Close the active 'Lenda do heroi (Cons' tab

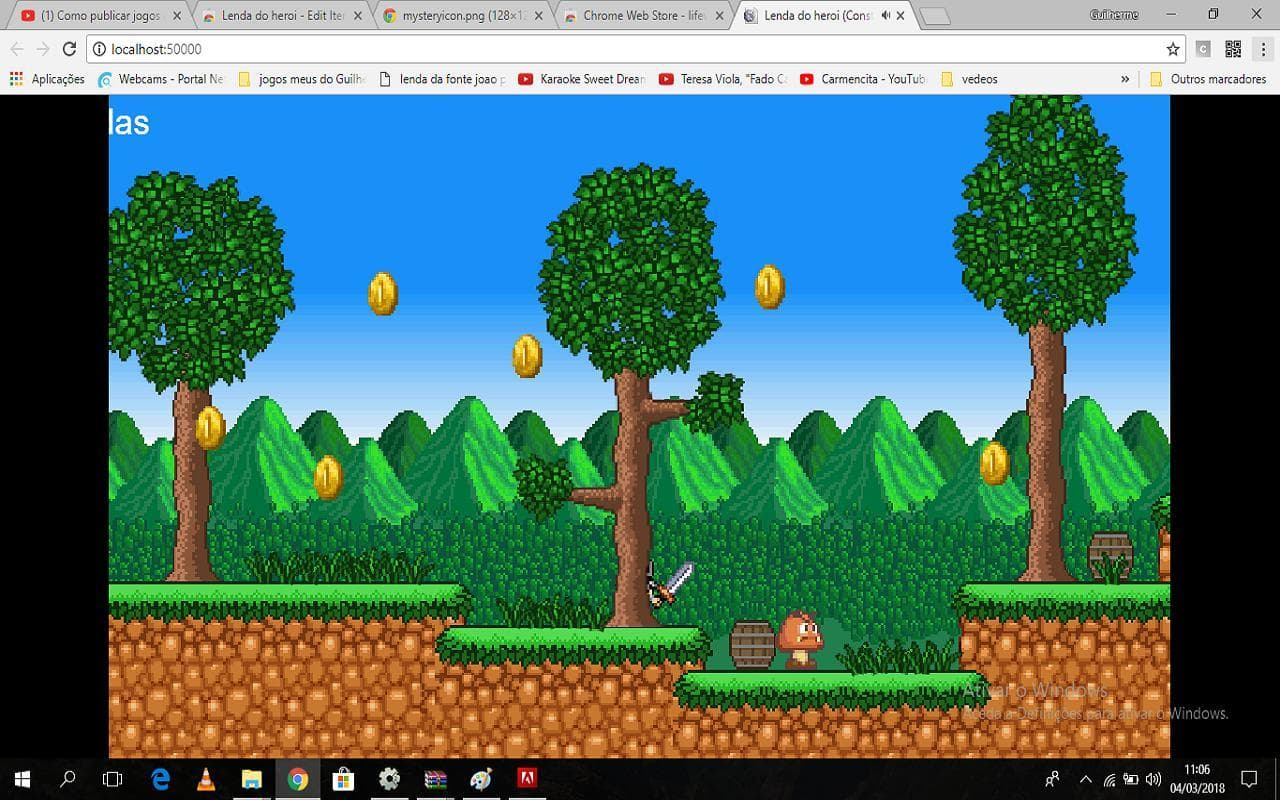click(x=901, y=16)
